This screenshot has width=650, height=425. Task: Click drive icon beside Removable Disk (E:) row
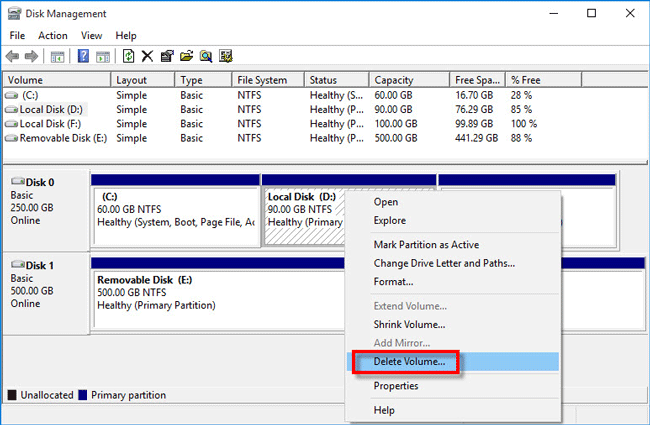click(x=12, y=138)
